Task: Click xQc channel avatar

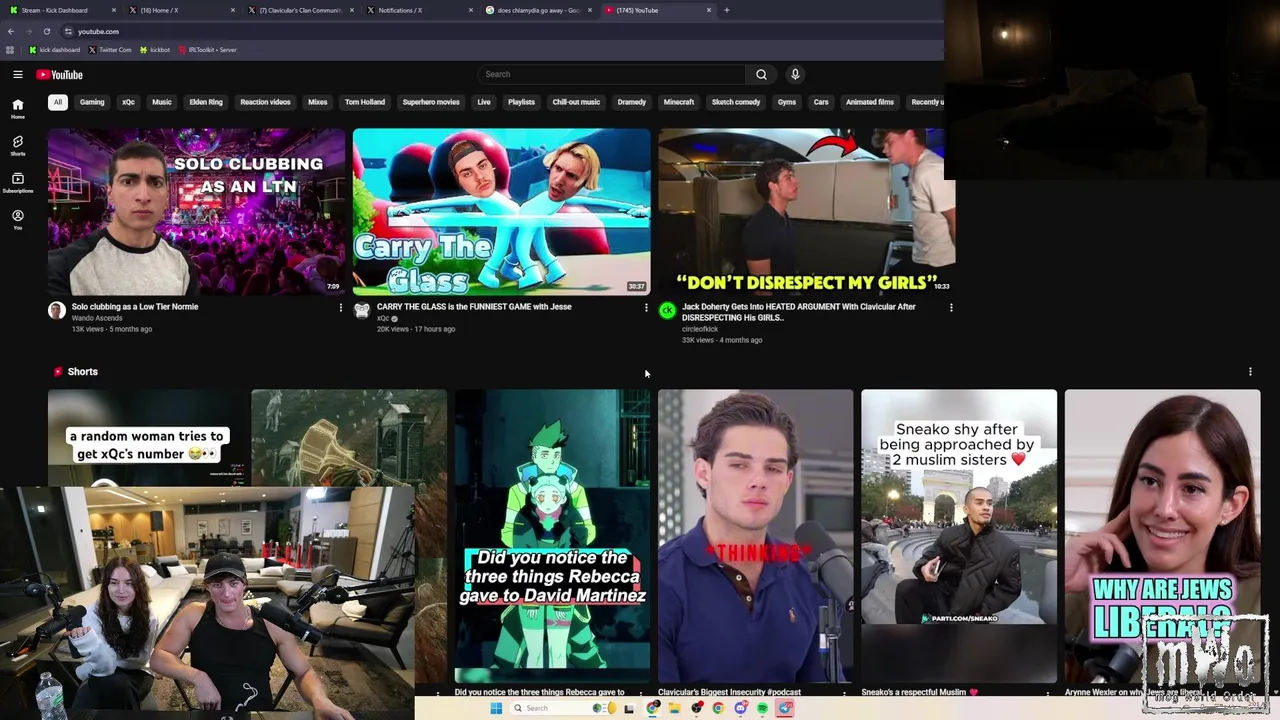Action: click(362, 311)
